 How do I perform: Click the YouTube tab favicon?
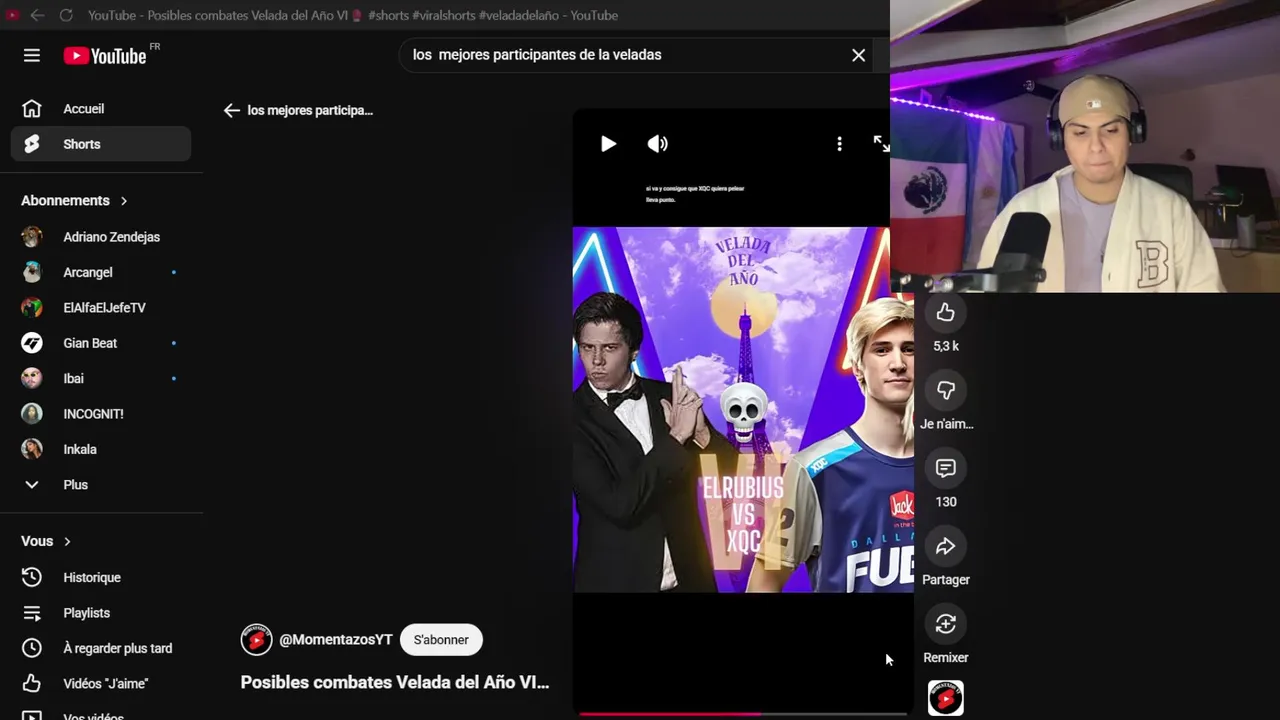[x=13, y=15]
